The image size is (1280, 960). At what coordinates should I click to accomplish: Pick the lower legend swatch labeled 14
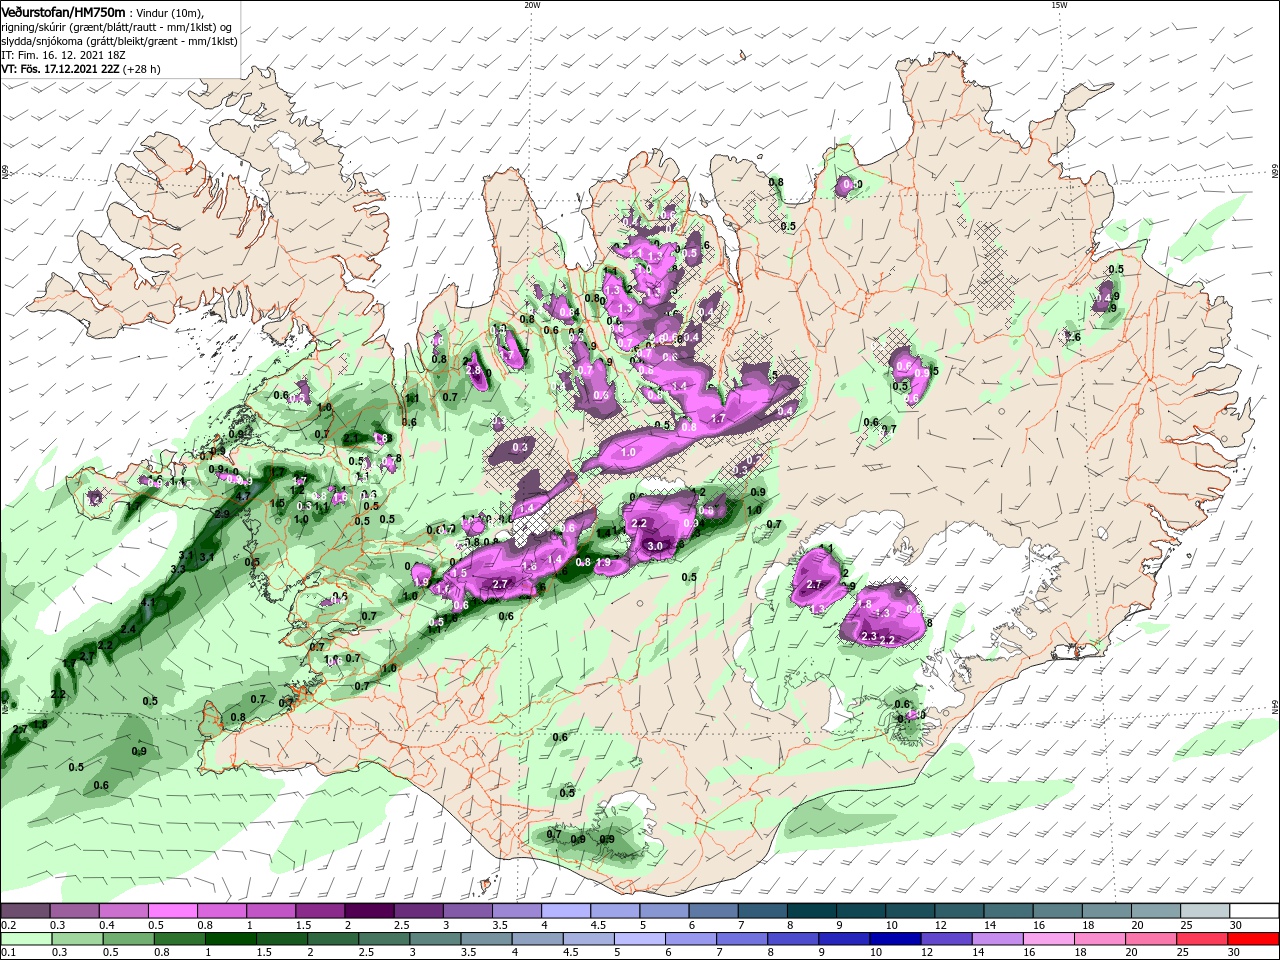point(997,939)
